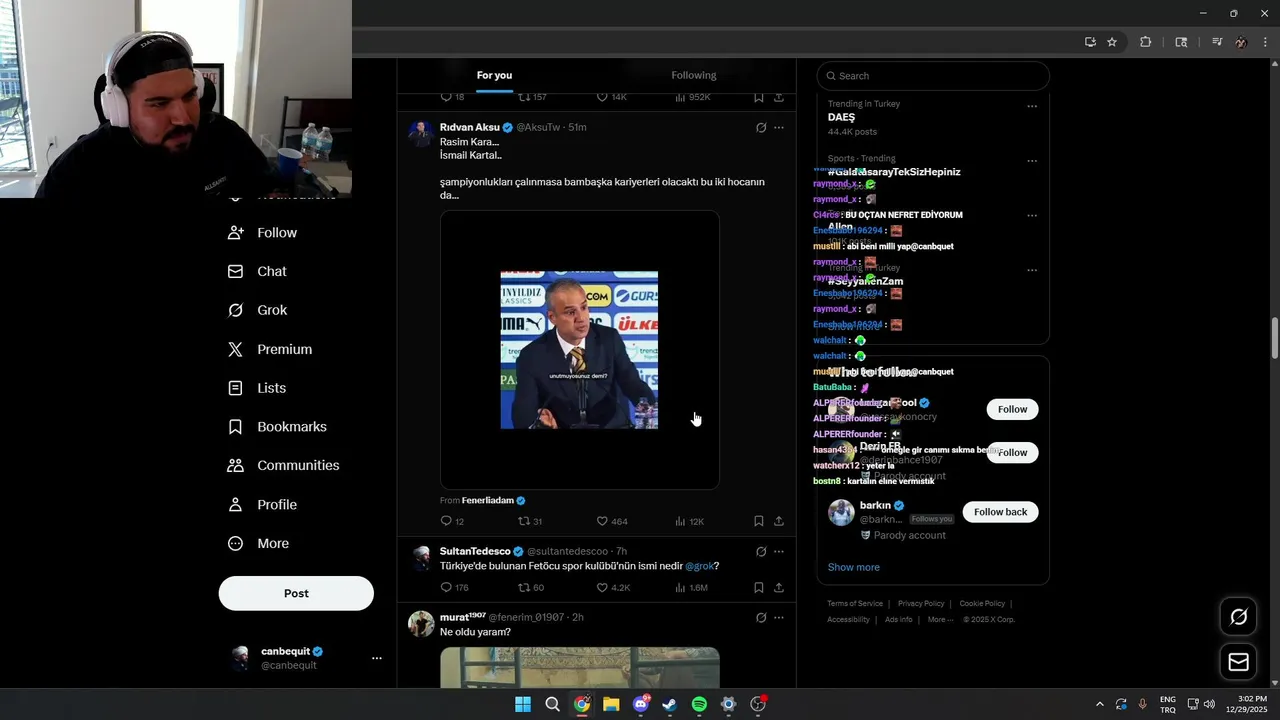Click the Search input field
The width and height of the screenshot is (1280, 720).
(933, 76)
